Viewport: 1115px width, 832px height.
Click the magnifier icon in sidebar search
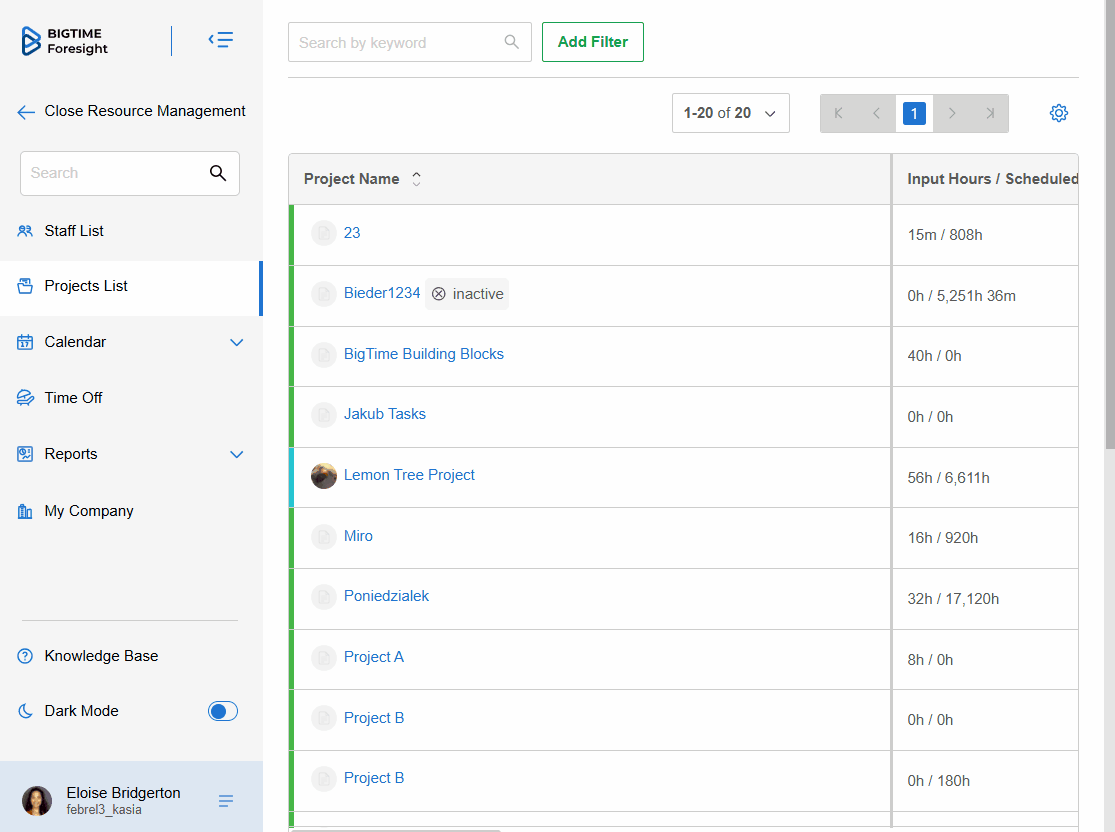pyautogui.click(x=218, y=173)
